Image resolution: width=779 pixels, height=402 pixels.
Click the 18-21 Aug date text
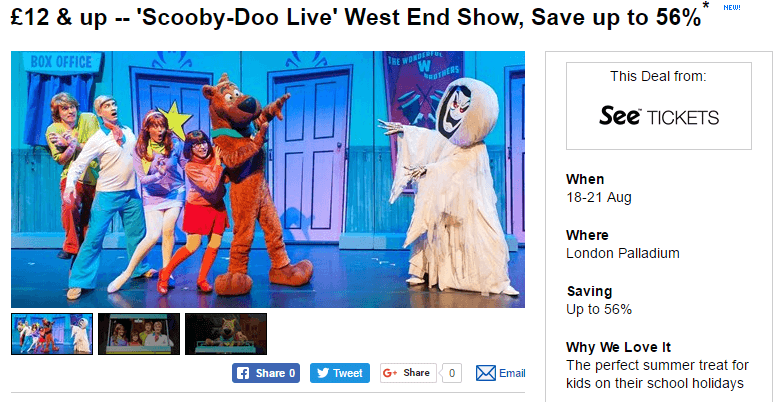tap(599, 197)
